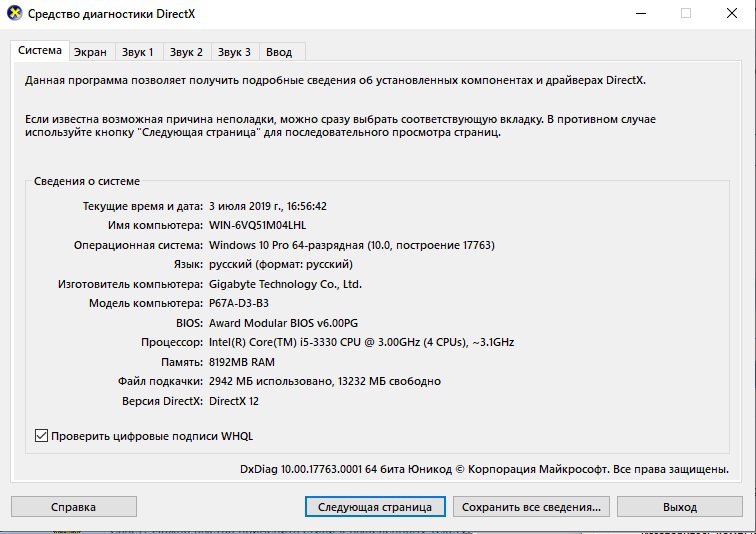
Task: Select computer name WIN-6VQ51M04LHL
Action: pyautogui.click(x=257, y=226)
